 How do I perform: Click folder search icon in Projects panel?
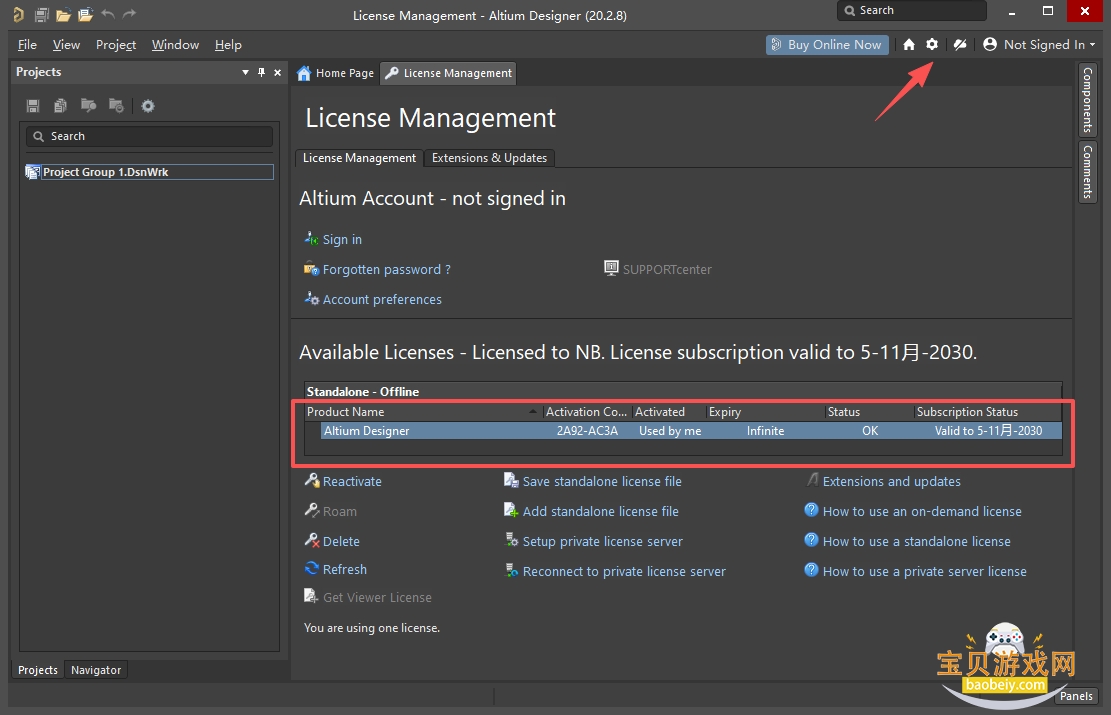click(89, 106)
